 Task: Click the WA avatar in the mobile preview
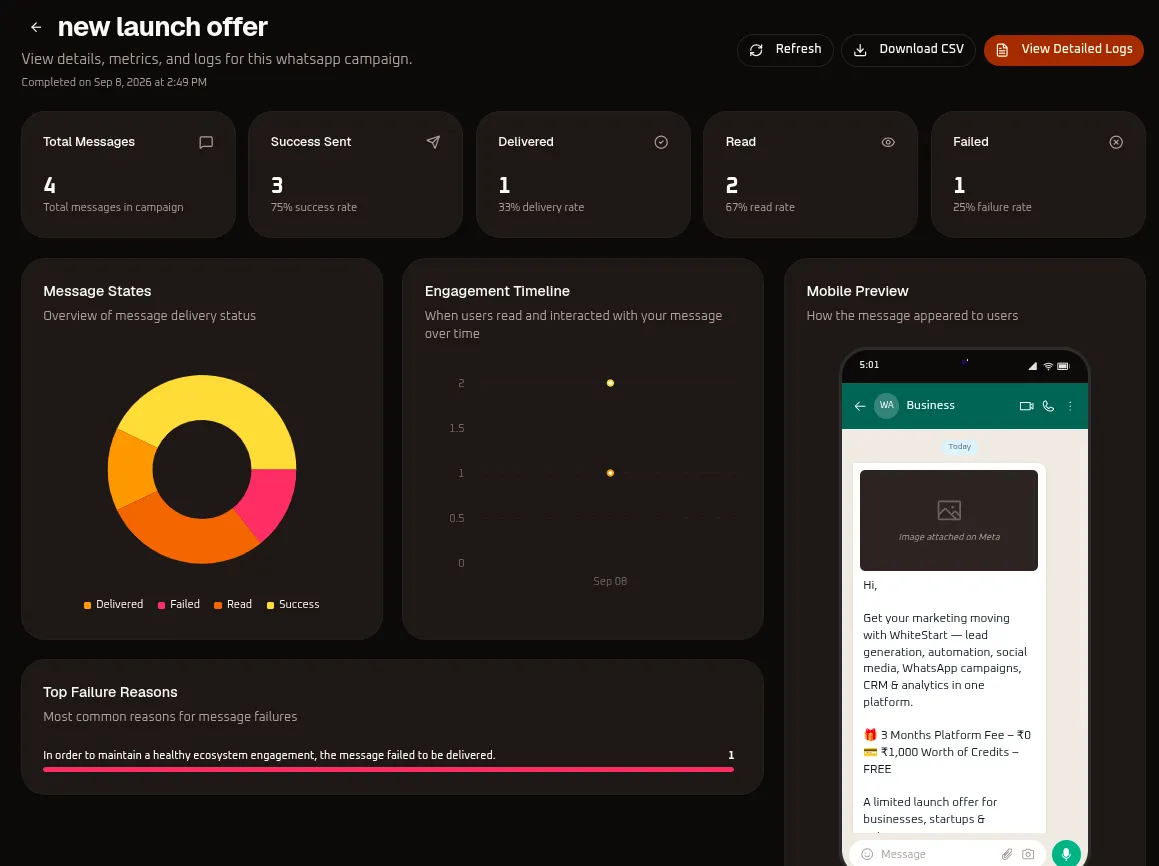coord(886,406)
